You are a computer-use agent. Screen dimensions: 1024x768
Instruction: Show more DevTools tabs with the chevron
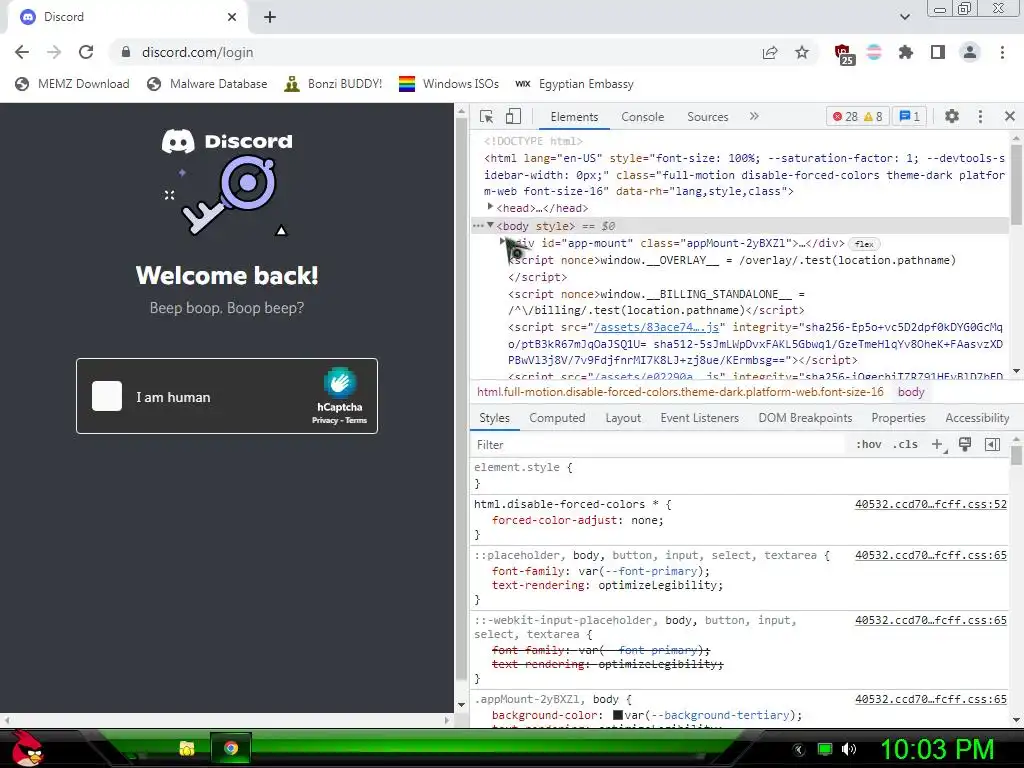754,116
